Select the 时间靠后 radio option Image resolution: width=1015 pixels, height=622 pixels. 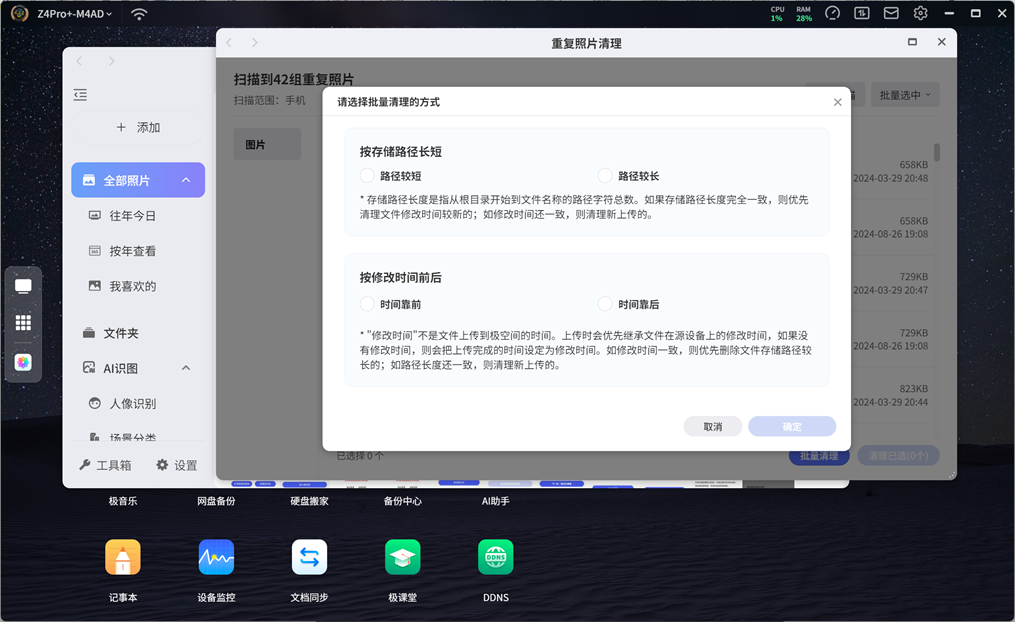[605, 304]
